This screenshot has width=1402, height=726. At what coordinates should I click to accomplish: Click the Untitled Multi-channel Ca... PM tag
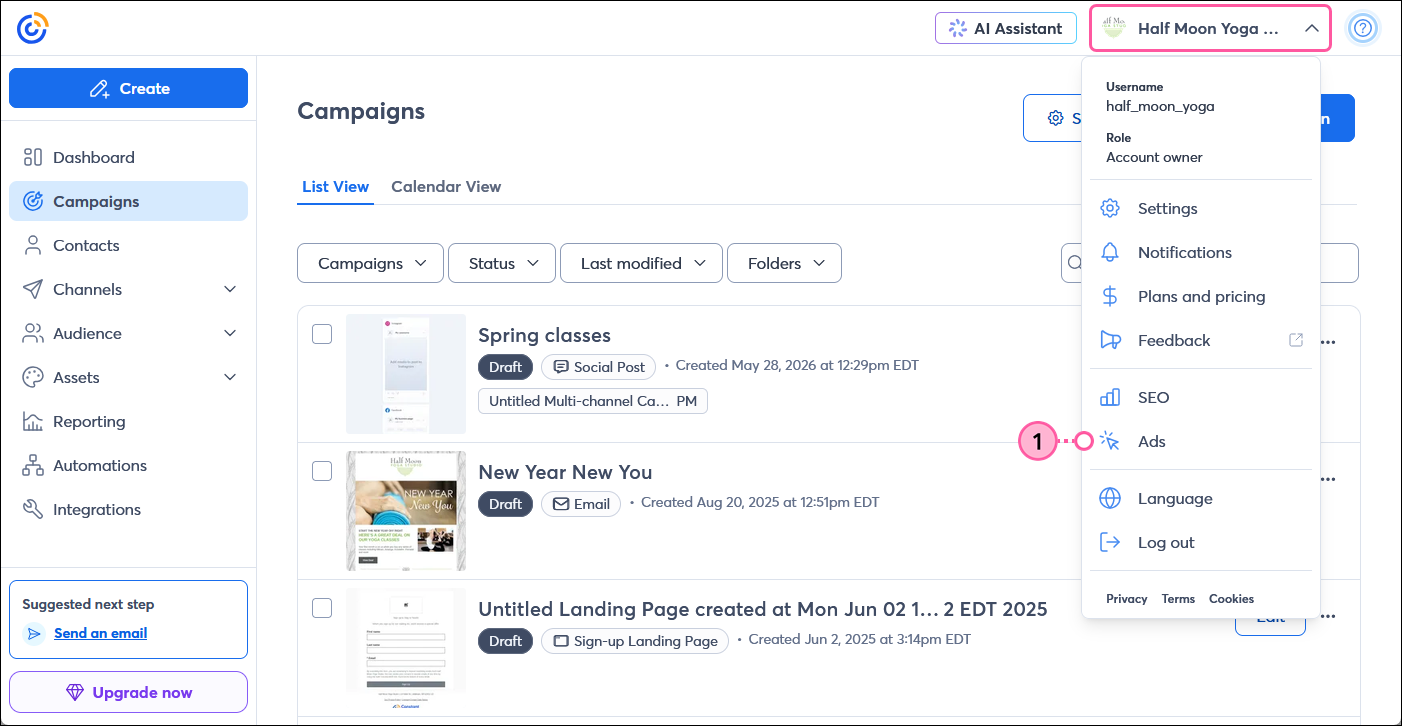[593, 401]
